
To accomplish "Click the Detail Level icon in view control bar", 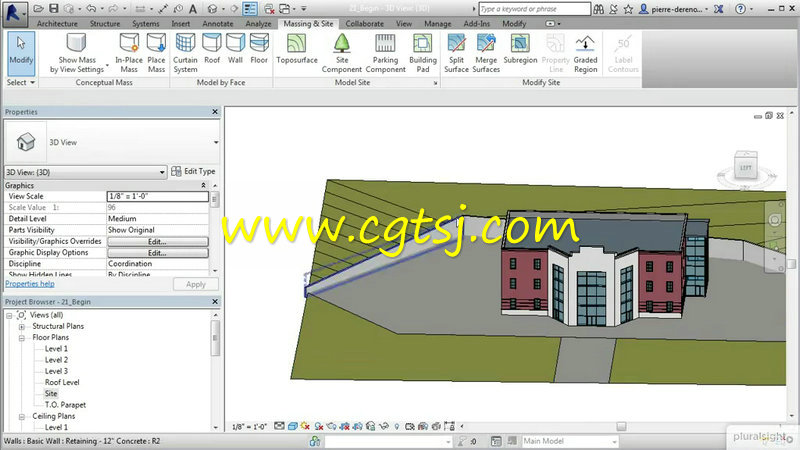I will tap(279, 426).
